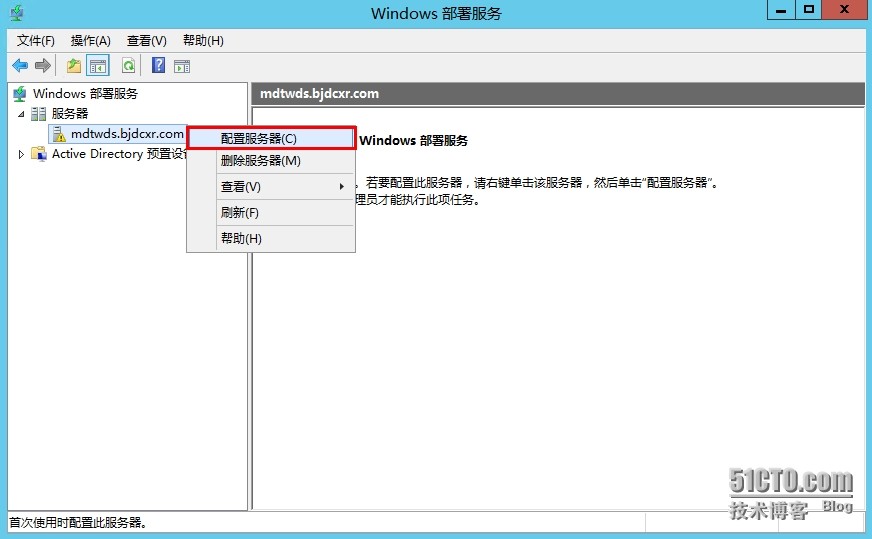The width and height of the screenshot is (872, 539).
Task: Expand the Active Directory 预置设备 node
Action: pyautogui.click(x=21, y=154)
